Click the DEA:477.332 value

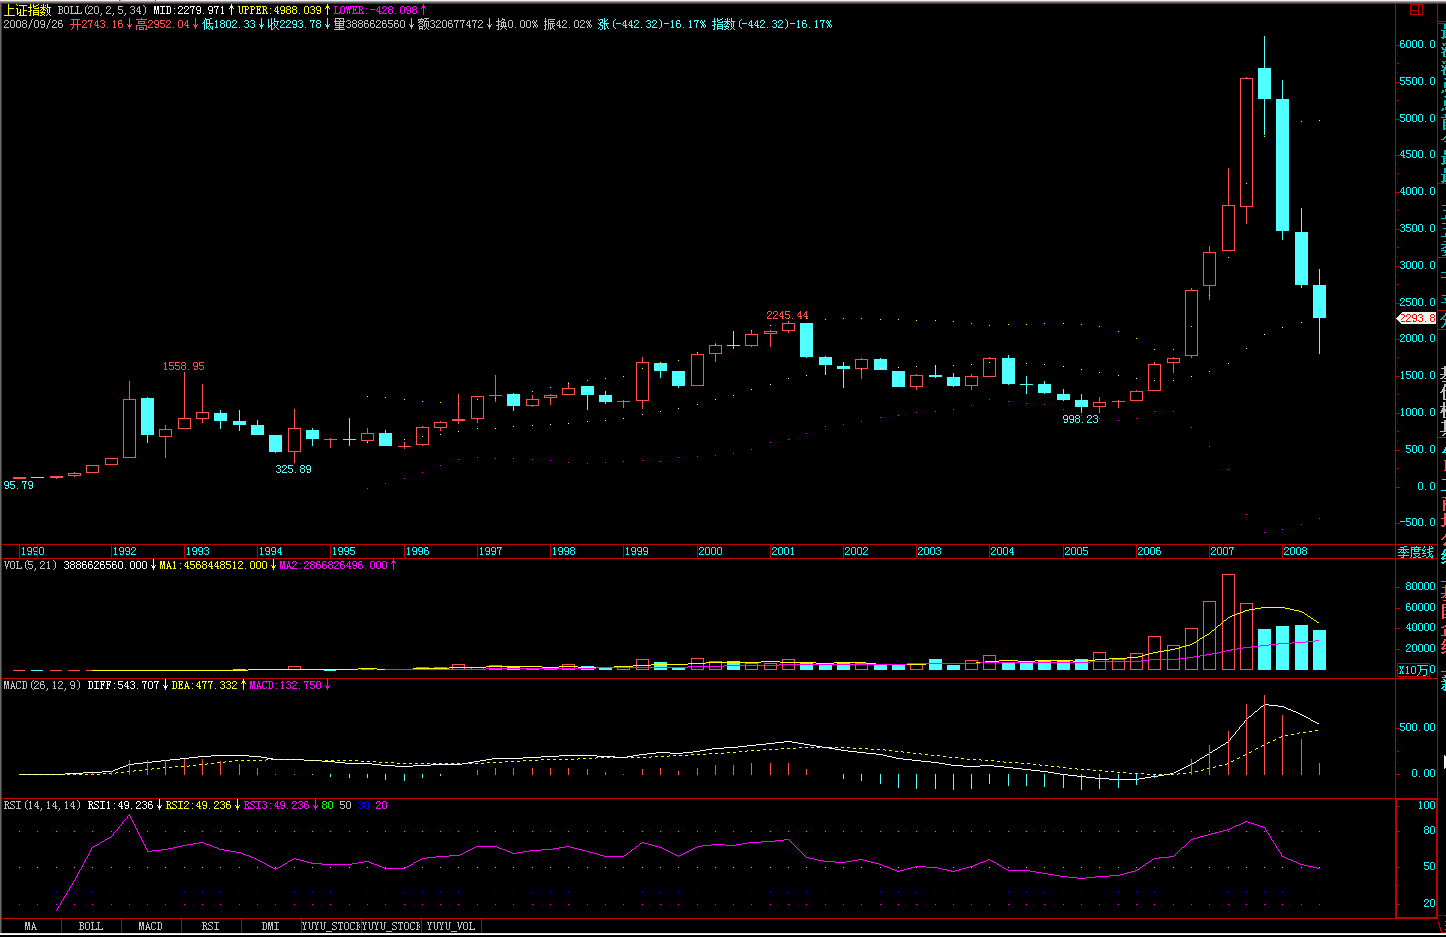click(204, 685)
